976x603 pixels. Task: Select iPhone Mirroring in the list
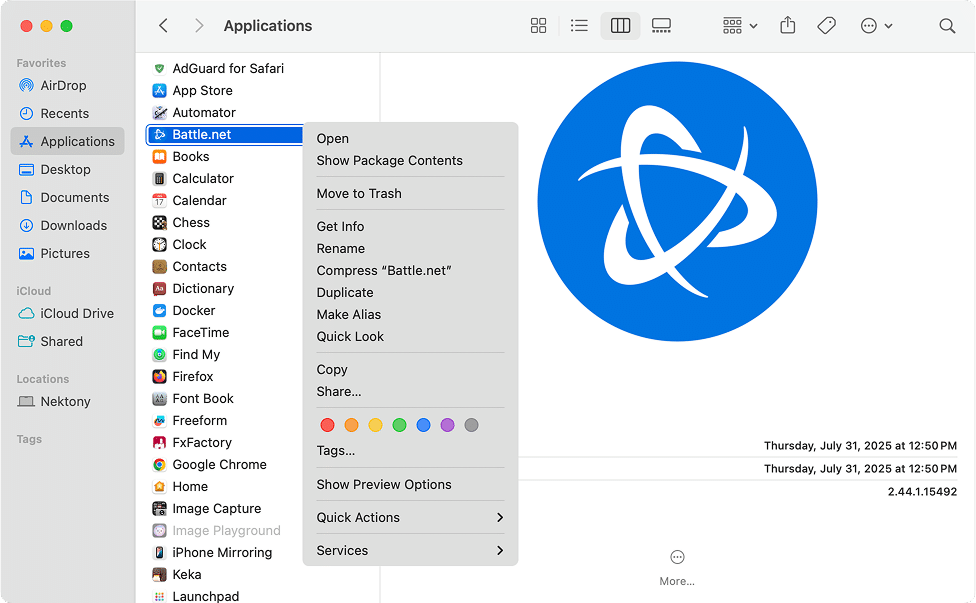point(212,553)
